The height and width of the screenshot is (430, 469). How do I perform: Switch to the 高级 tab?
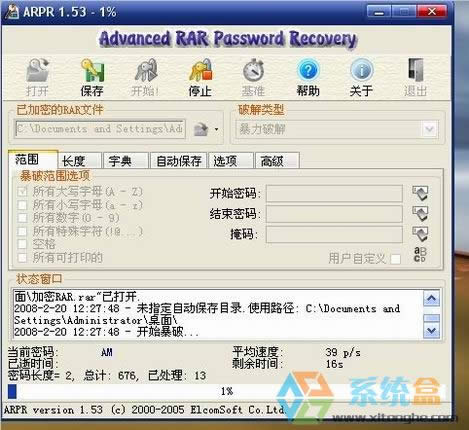(x=277, y=161)
